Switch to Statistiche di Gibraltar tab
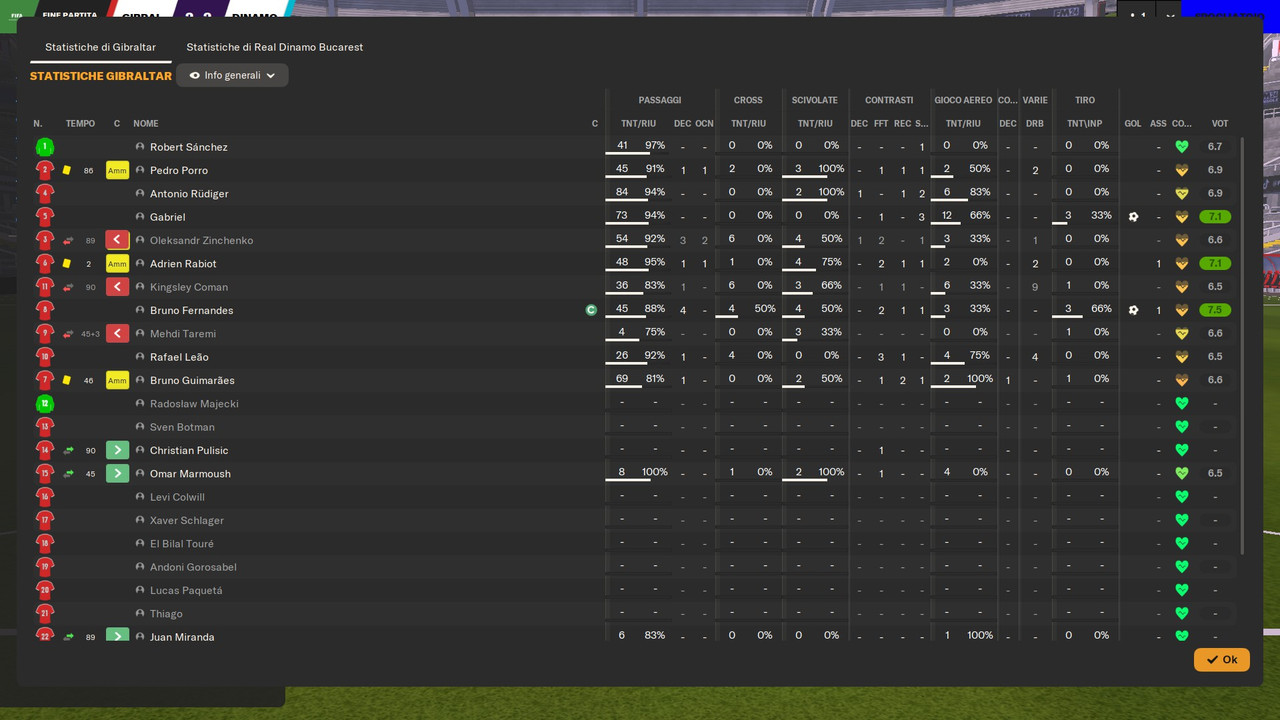The width and height of the screenshot is (1280, 720). click(100, 47)
